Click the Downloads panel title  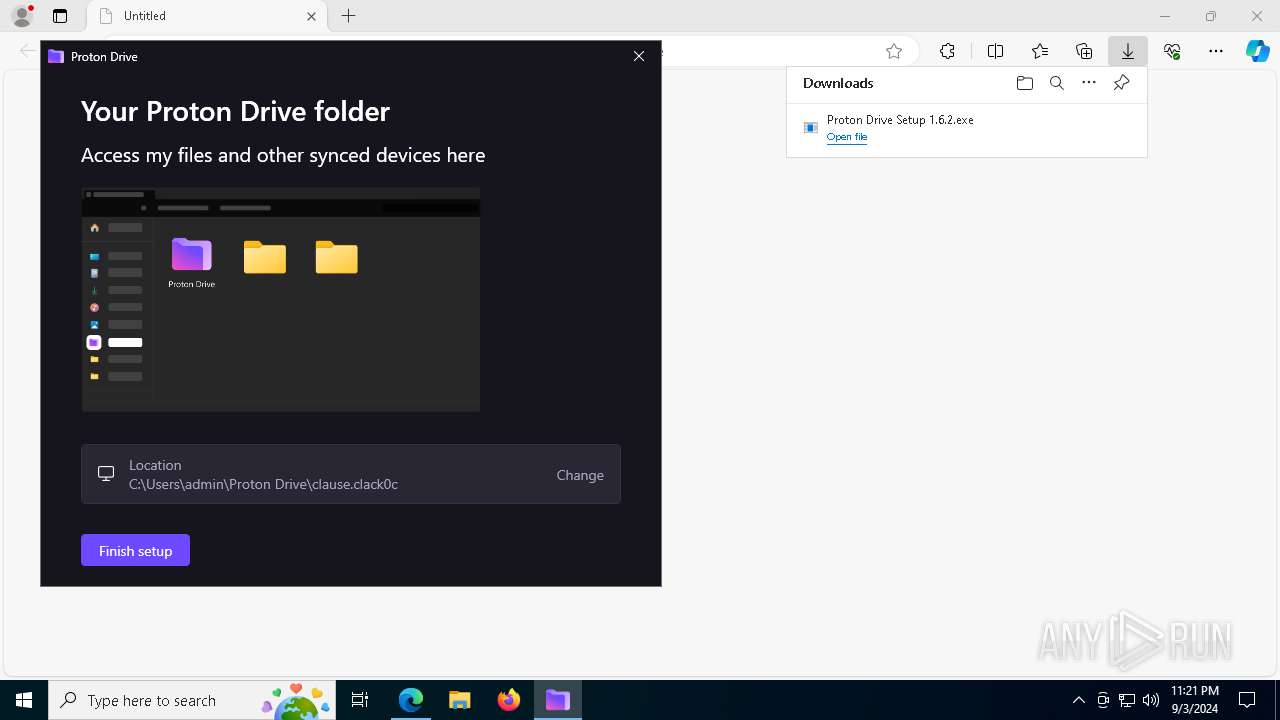838,83
